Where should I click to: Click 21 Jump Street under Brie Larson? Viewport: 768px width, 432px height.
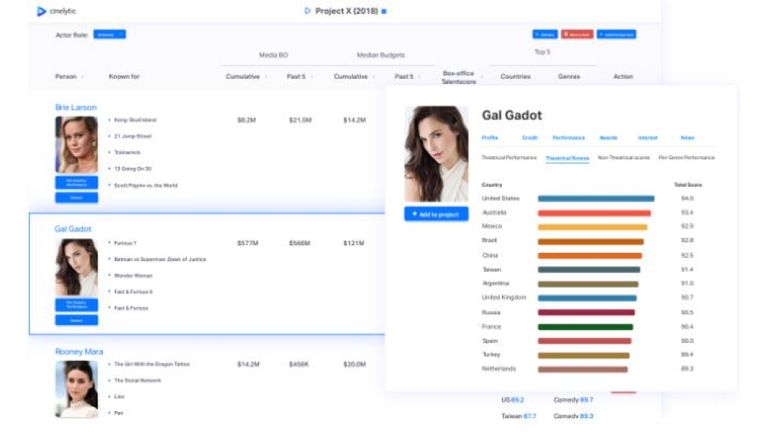tap(133, 136)
